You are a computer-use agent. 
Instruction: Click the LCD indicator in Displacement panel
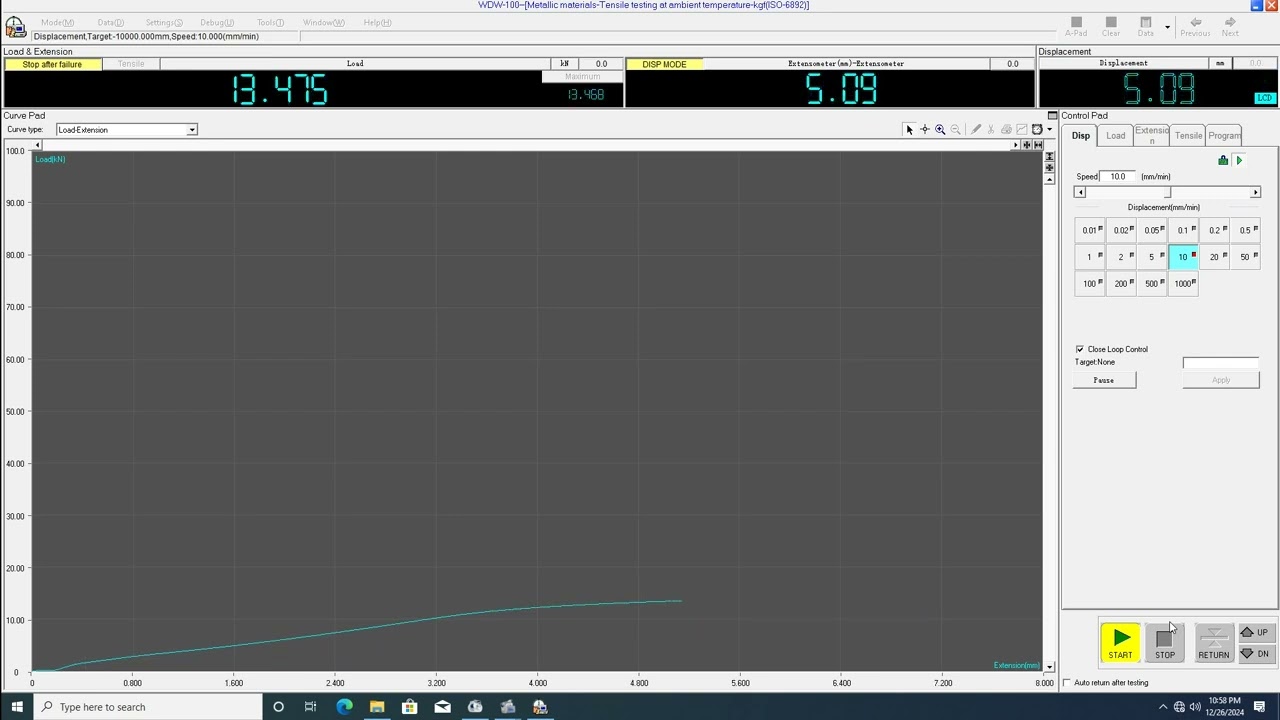pyautogui.click(x=1265, y=98)
